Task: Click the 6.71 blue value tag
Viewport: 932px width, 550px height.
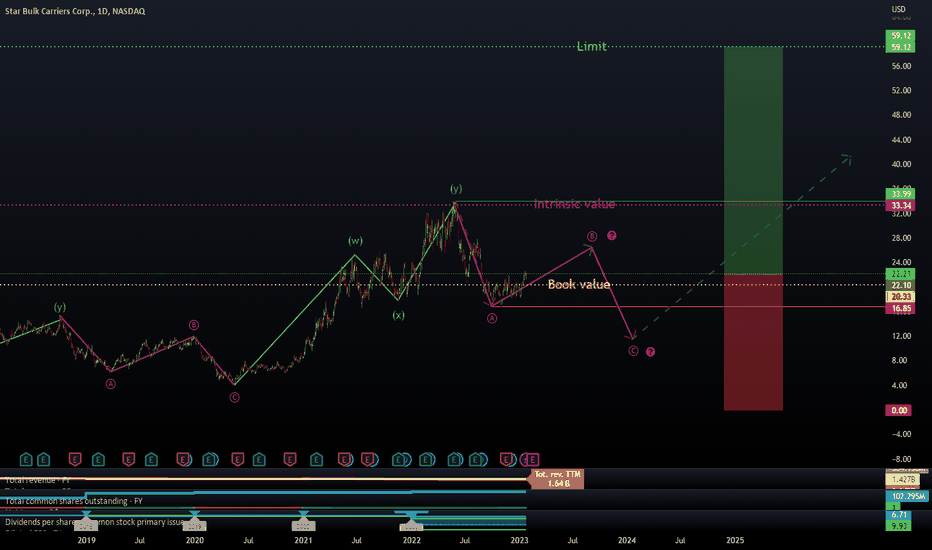Action: 898,514
